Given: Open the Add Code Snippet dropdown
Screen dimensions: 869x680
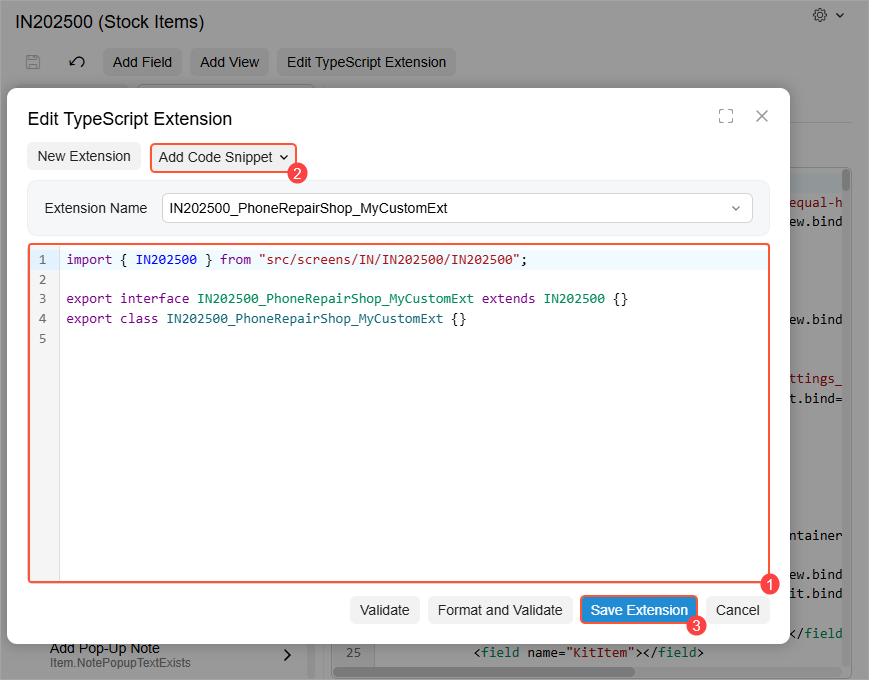Looking at the screenshot, I should pyautogui.click(x=223, y=157).
